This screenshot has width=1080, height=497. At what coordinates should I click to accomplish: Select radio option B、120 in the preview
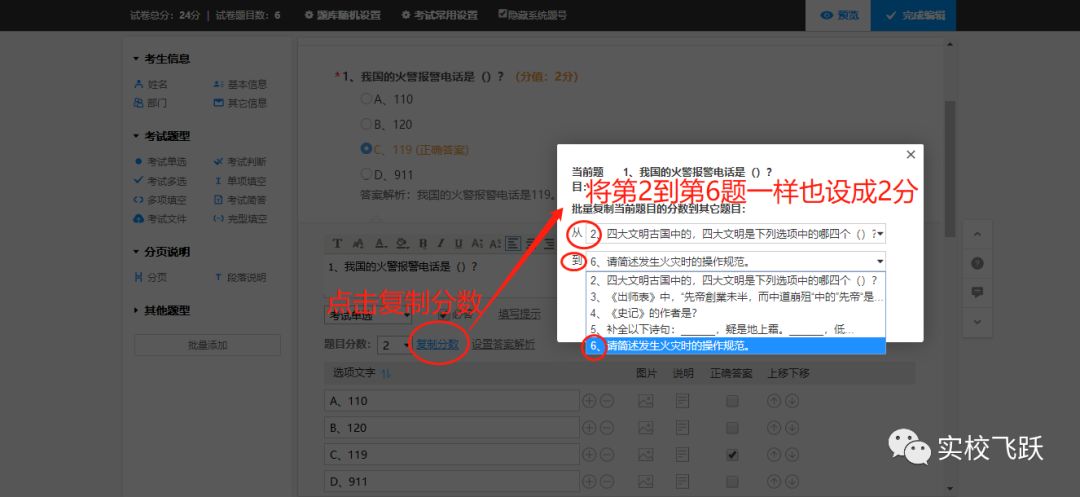click(366, 124)
